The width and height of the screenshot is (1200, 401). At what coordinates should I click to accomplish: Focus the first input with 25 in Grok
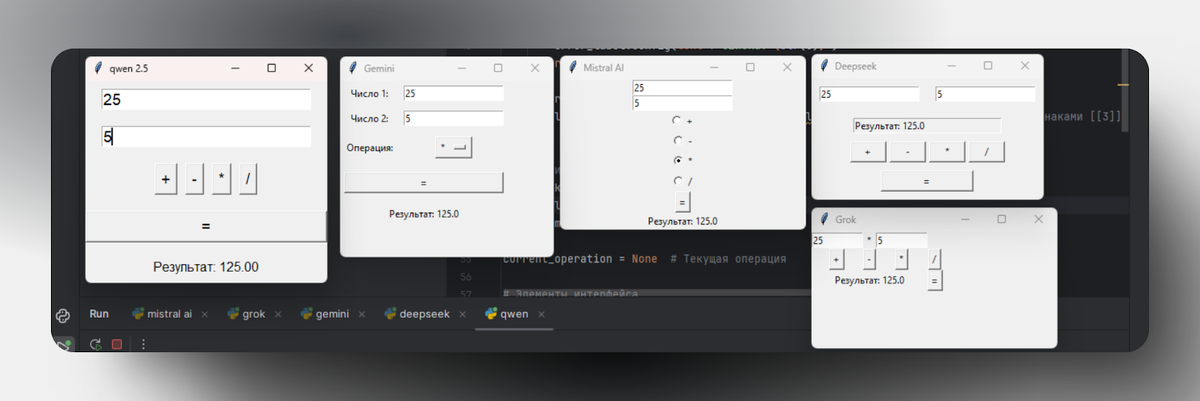pyautogui.click(x=836, y=240)
